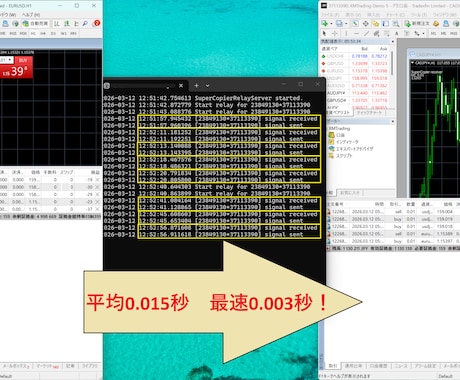Open チャート menu in XMTrading window
This screenshot has height=380, width=460.
(x=396, y=15)
